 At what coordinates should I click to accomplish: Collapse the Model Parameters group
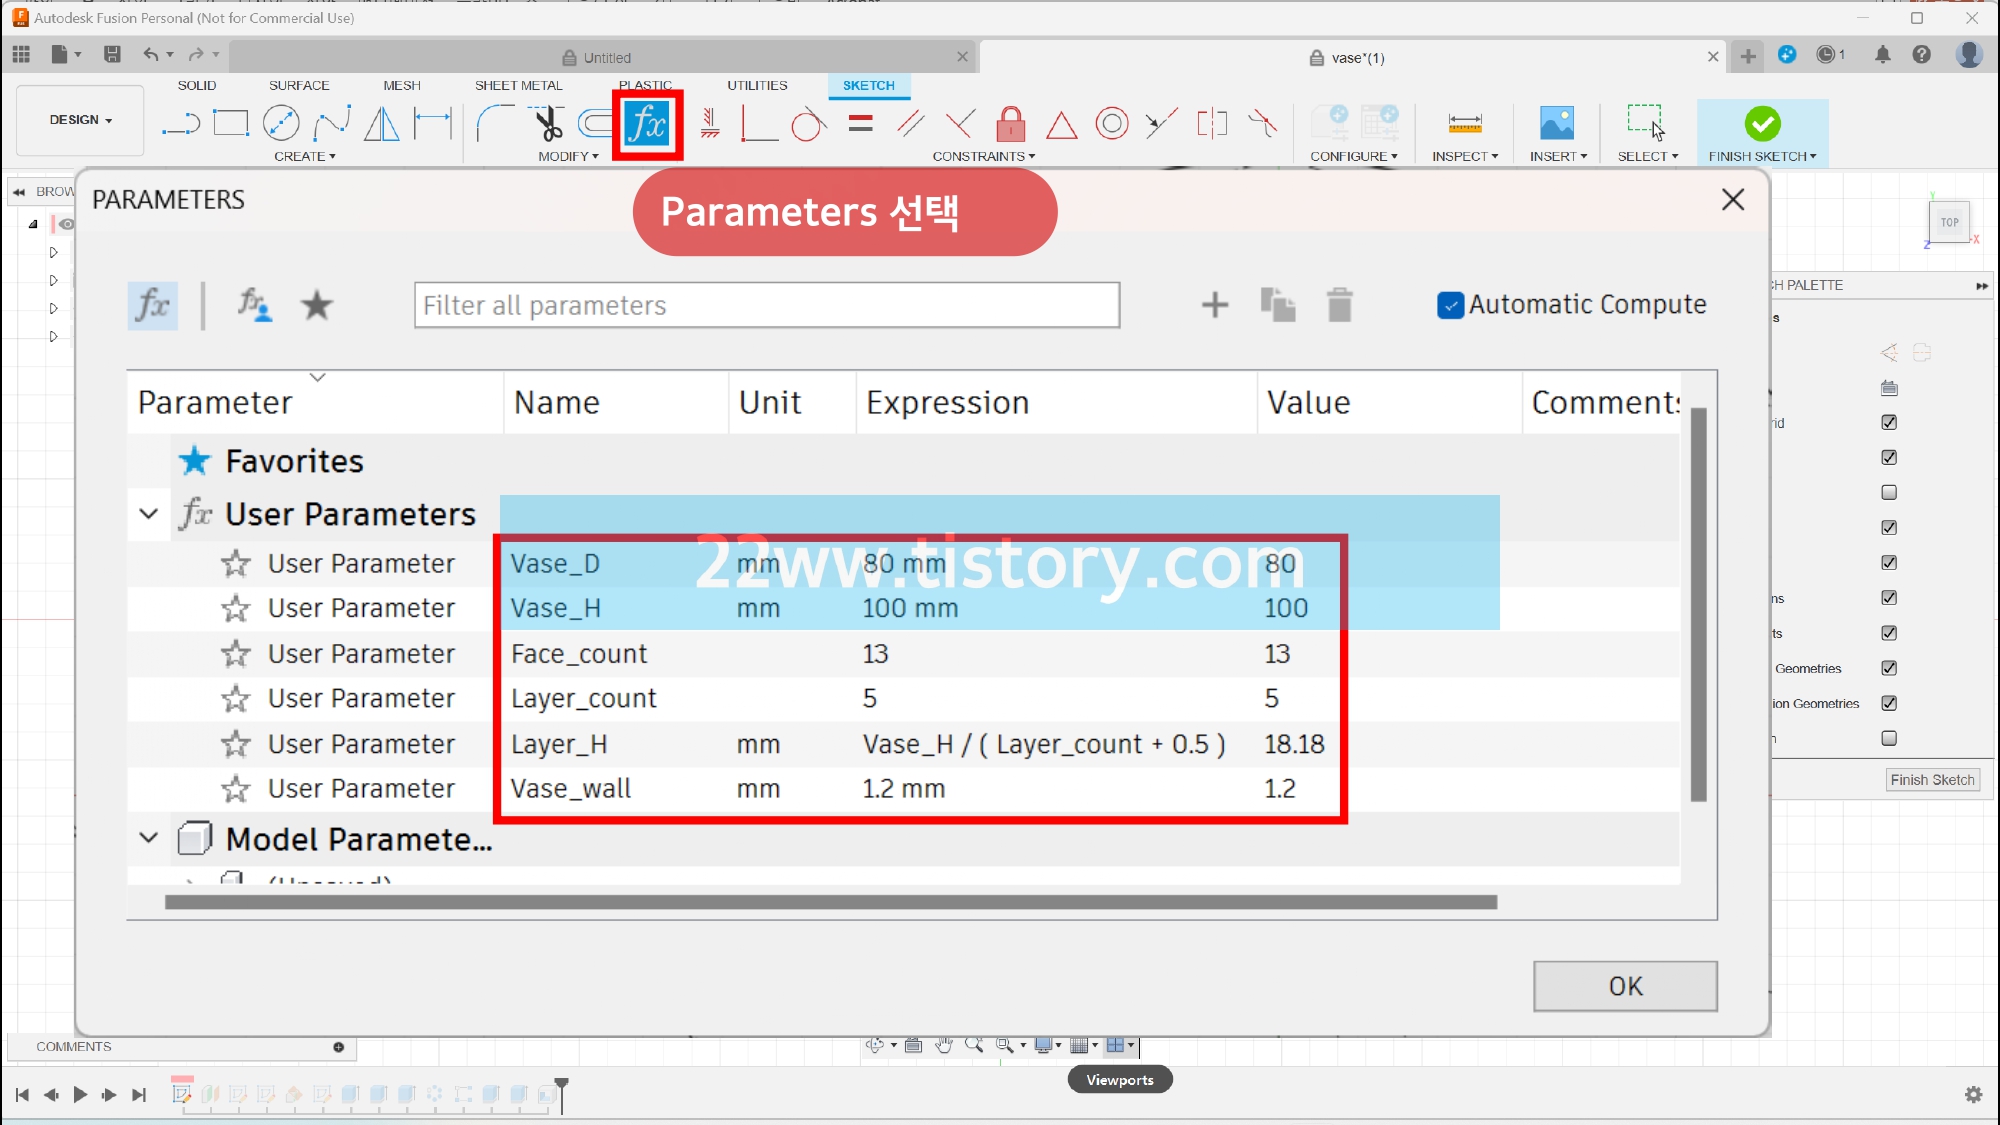click(x=149, y=838)
